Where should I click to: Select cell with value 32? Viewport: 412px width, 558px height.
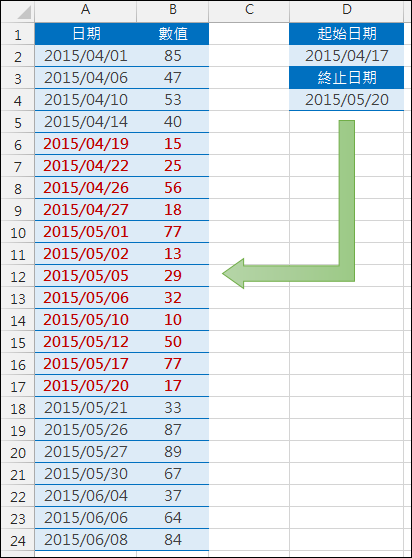tap(173, 298)
